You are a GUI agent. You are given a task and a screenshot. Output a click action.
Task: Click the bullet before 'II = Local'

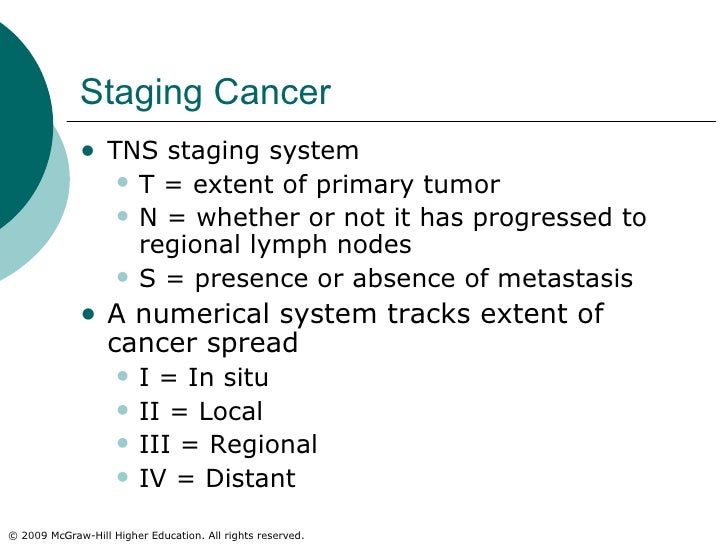123,411
